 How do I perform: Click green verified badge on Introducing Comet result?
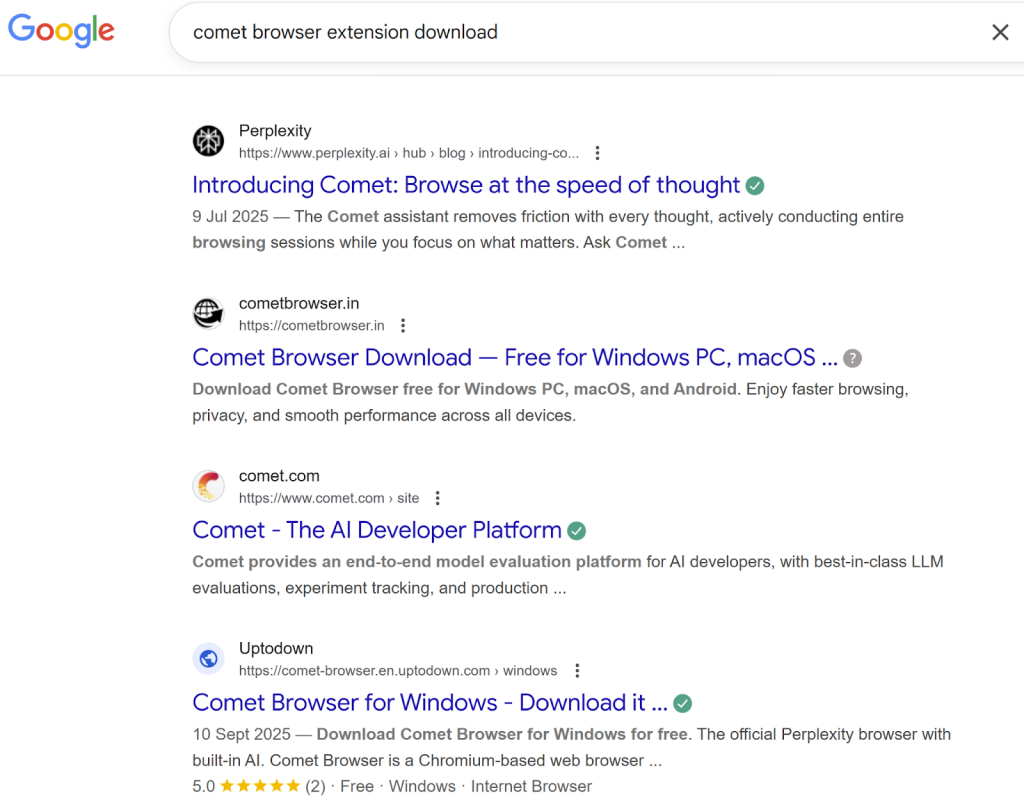point(756,186)
